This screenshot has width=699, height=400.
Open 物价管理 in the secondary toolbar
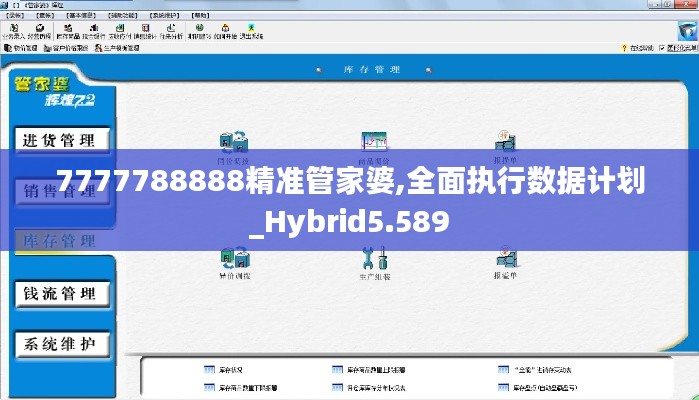tap(21, 48)
